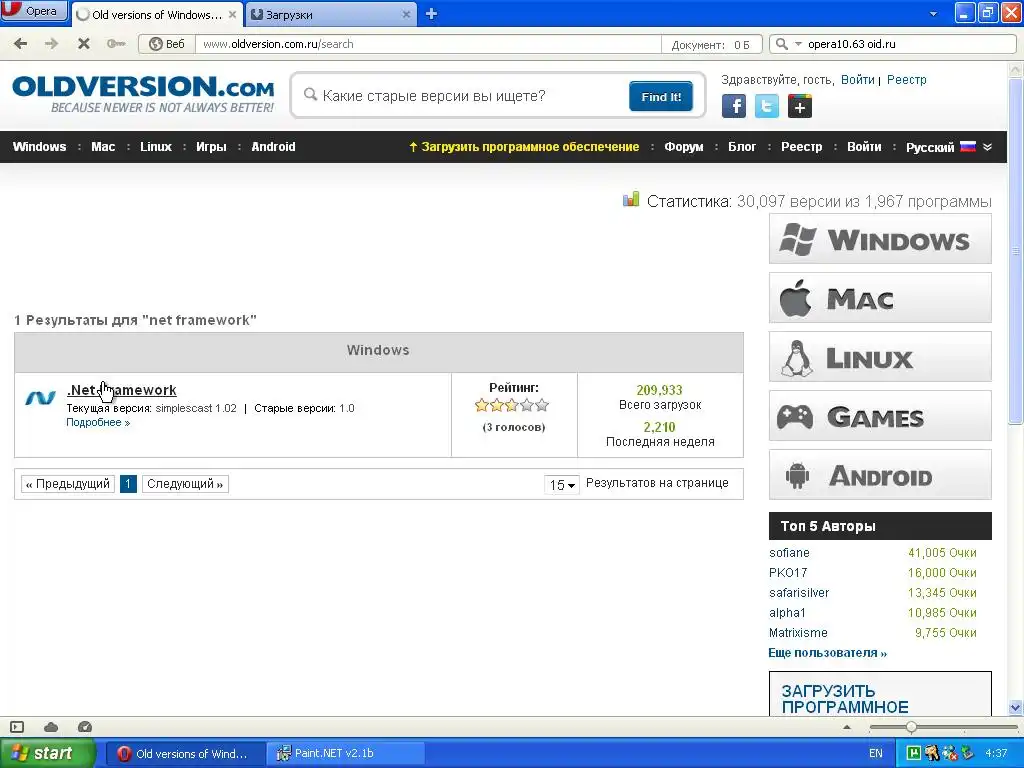Click the EN language indicator in tray
Viewport: 1024px width, 768px height.
pyautogui.click(x=875, y=753)
